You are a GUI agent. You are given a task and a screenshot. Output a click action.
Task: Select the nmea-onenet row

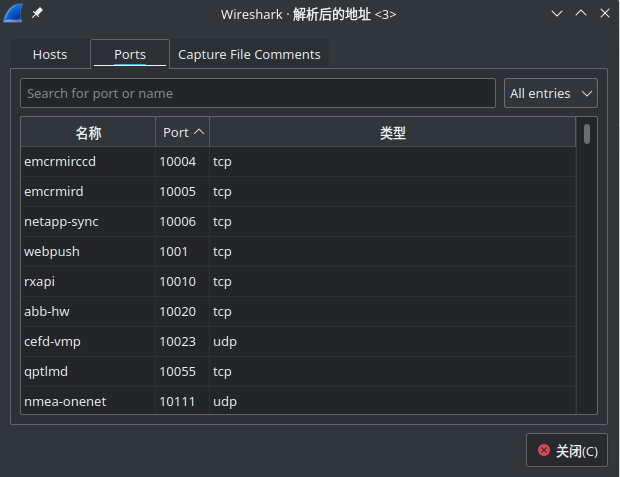299,401
